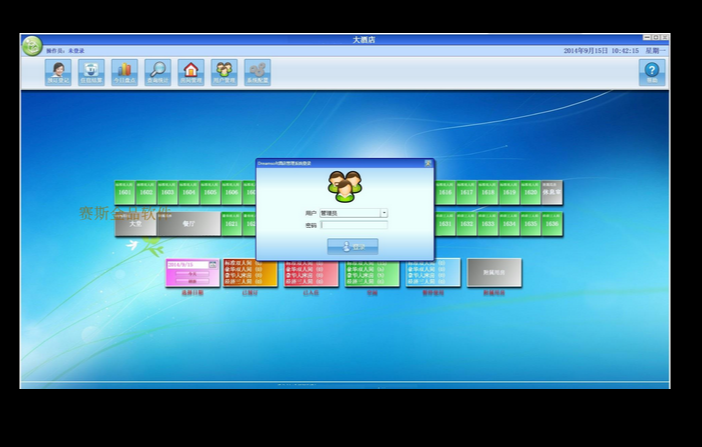Select room 1601 tile
702x447 pixels.
pos(125,193)
